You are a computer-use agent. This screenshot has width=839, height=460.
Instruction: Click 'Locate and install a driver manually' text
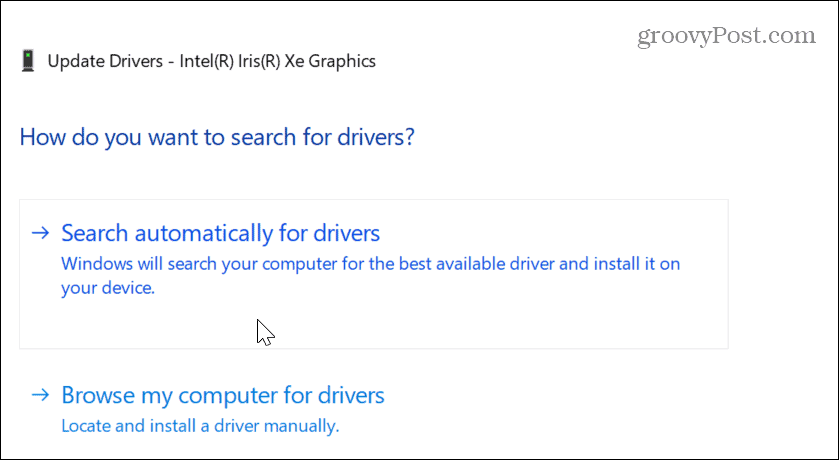coord(200,426)
